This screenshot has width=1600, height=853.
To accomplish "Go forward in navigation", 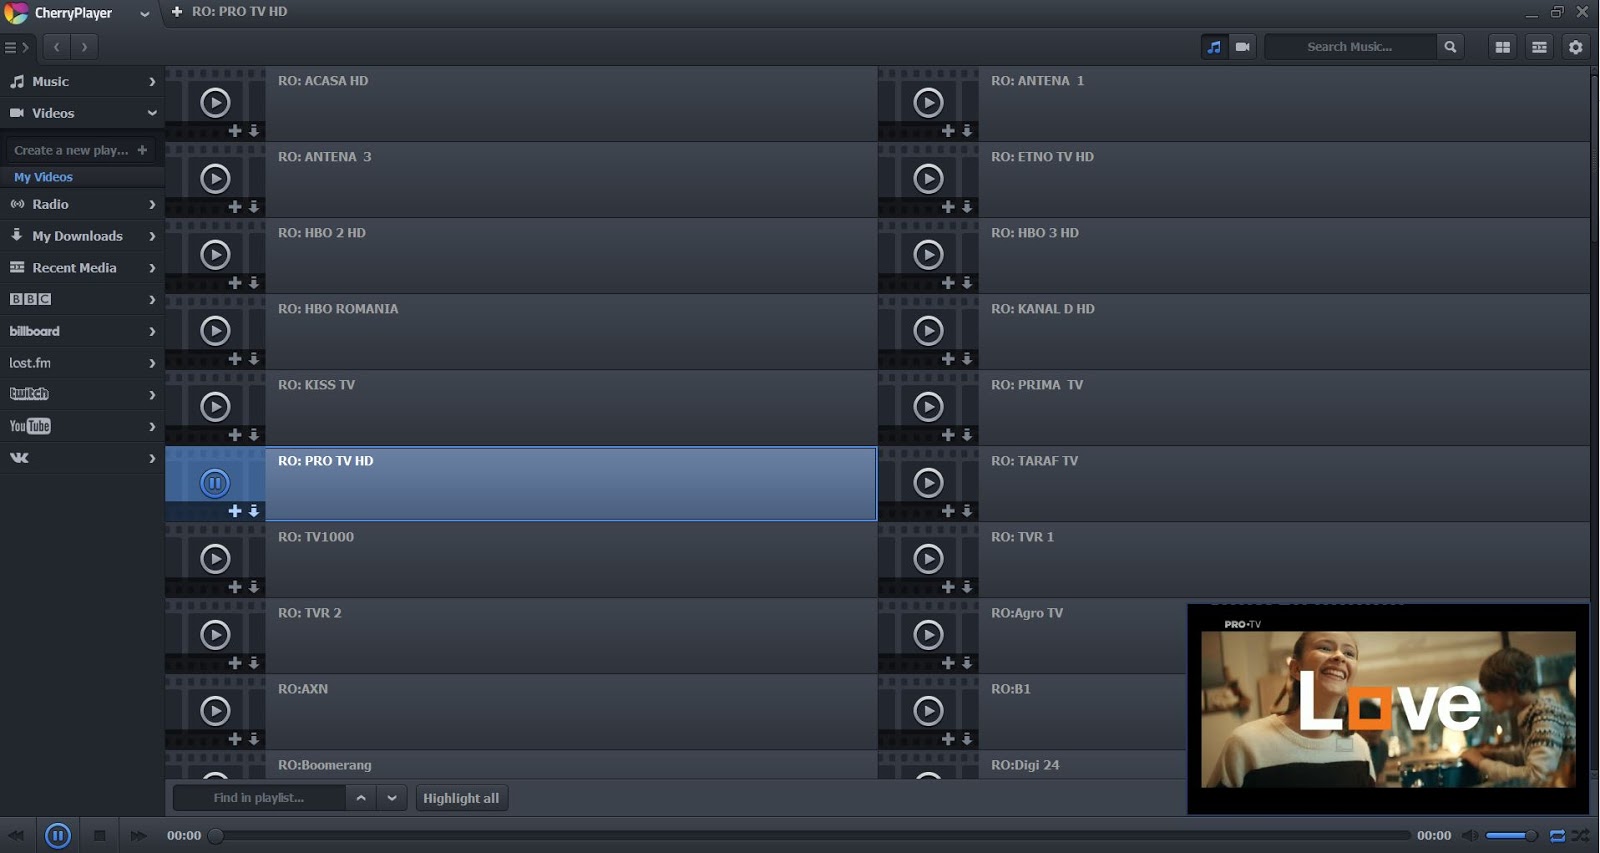I will pos(84,47).
